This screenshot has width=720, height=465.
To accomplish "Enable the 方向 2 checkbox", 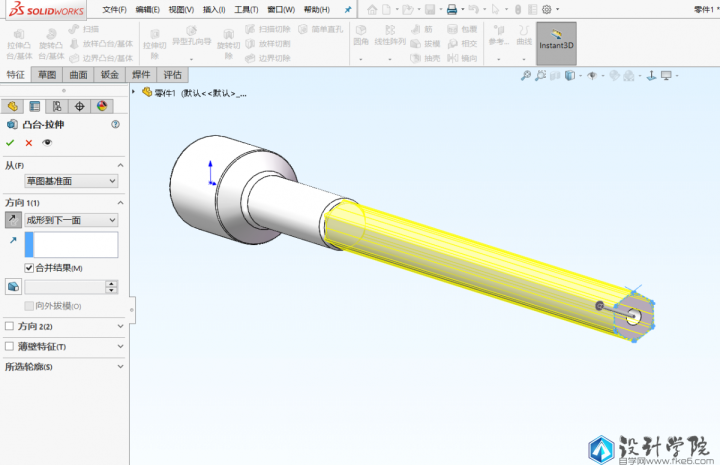I will 10,326.
